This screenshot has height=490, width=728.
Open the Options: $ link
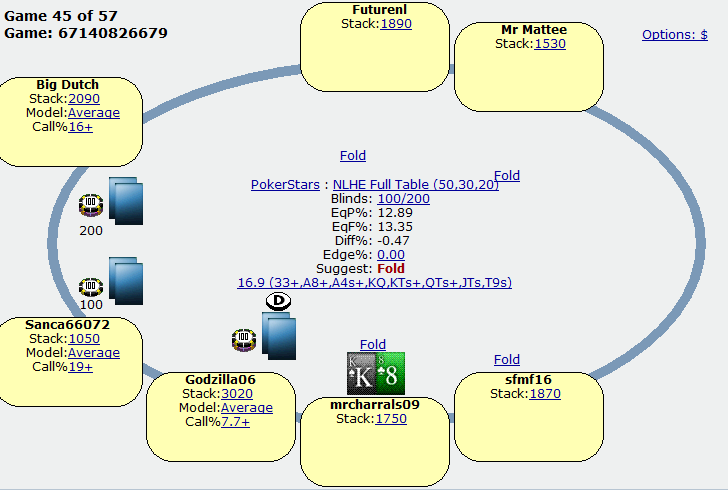click(x=675, y=34)
